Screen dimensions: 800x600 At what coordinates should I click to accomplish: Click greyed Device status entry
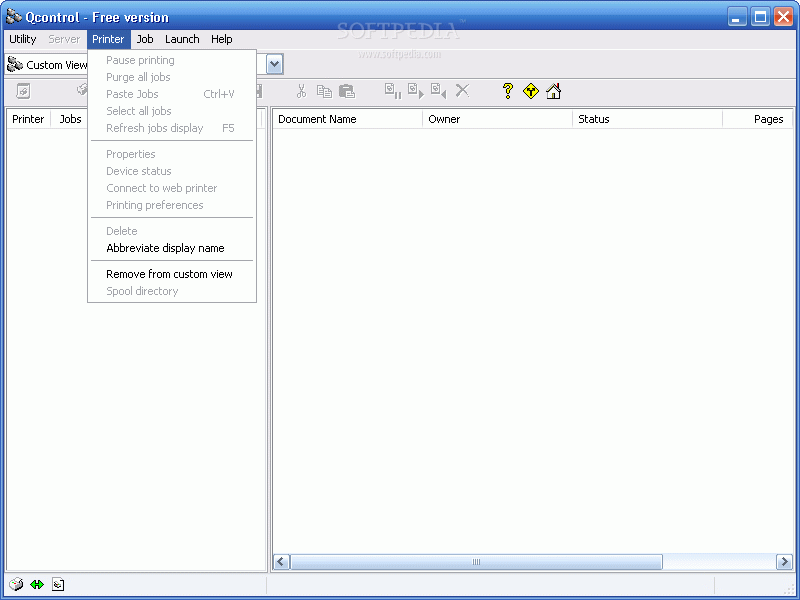[x=172, y=171]
